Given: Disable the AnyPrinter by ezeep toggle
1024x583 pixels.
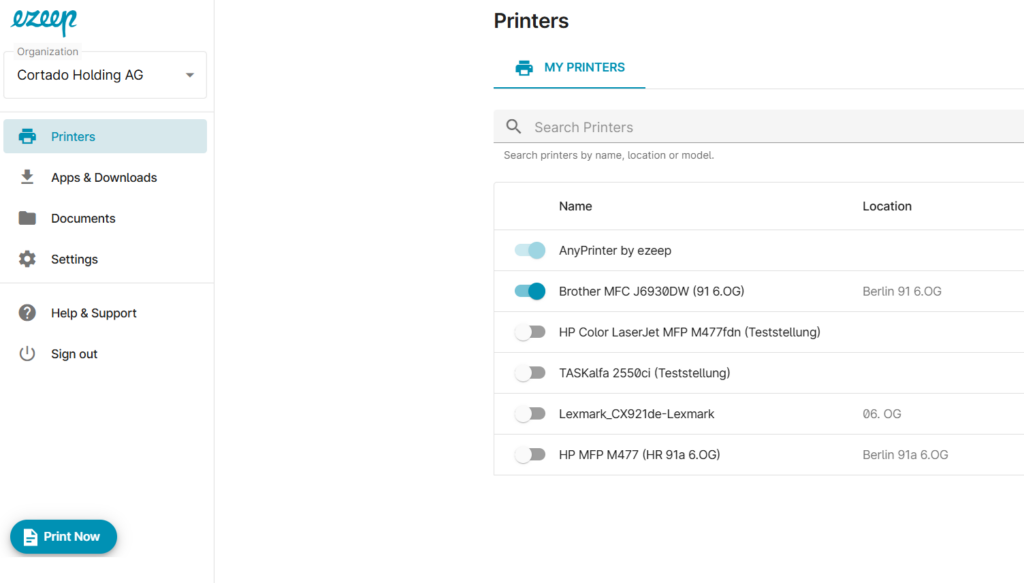Looking at the screenshot, I should pyautogui.click(x=530, y=250).
